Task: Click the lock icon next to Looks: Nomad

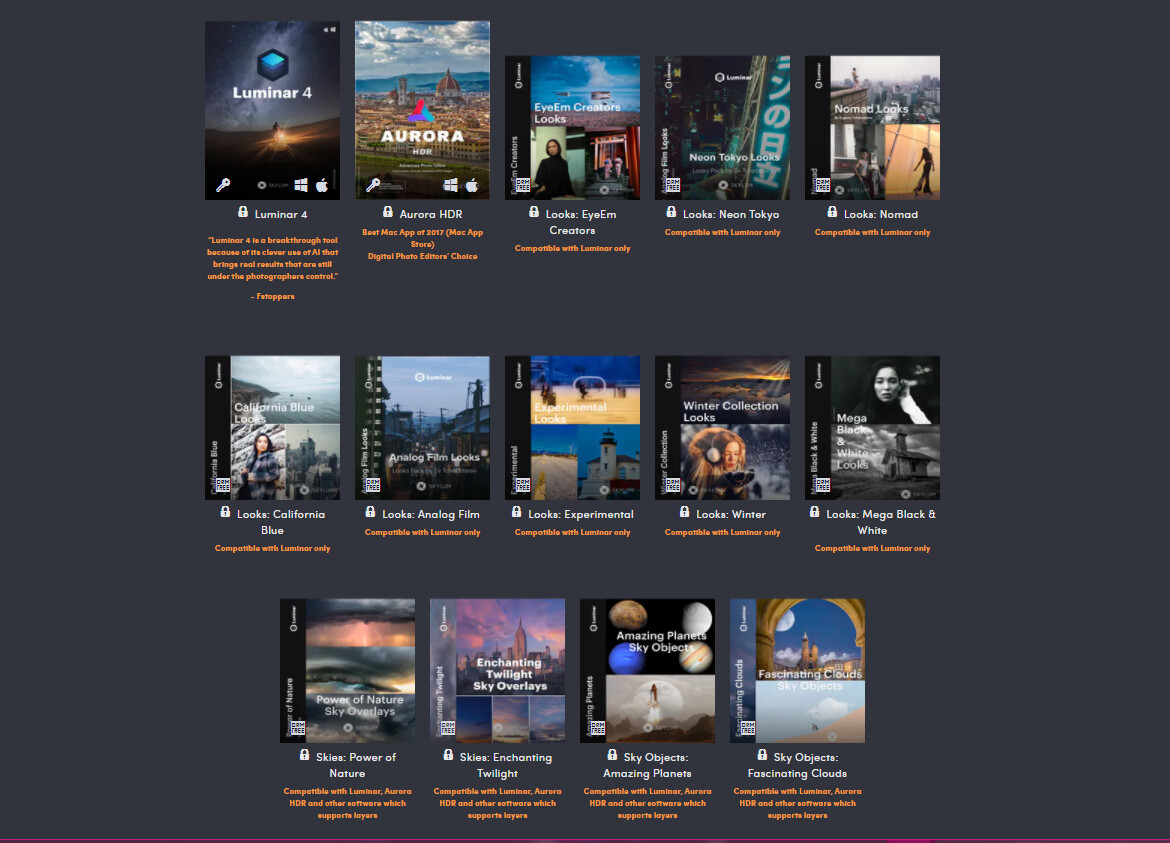Action: (833, 212)
